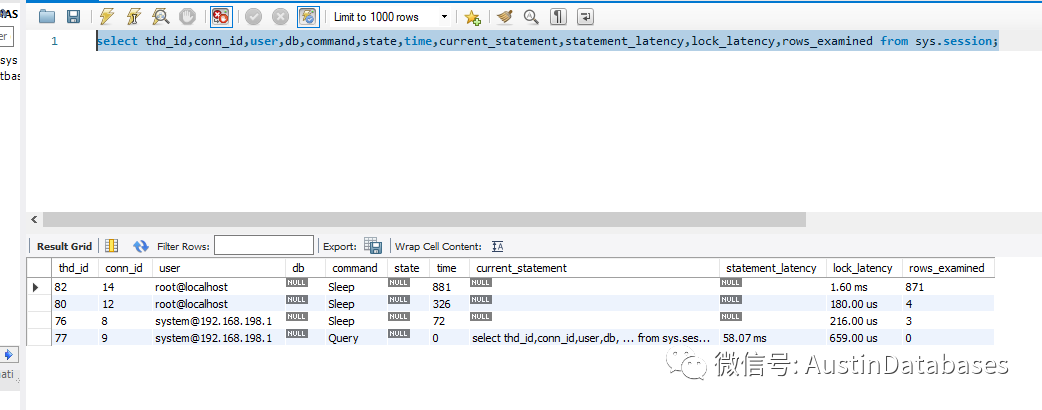
Task: Run Explain plan with magnifier lightning icon
Action: coord(161,17)
